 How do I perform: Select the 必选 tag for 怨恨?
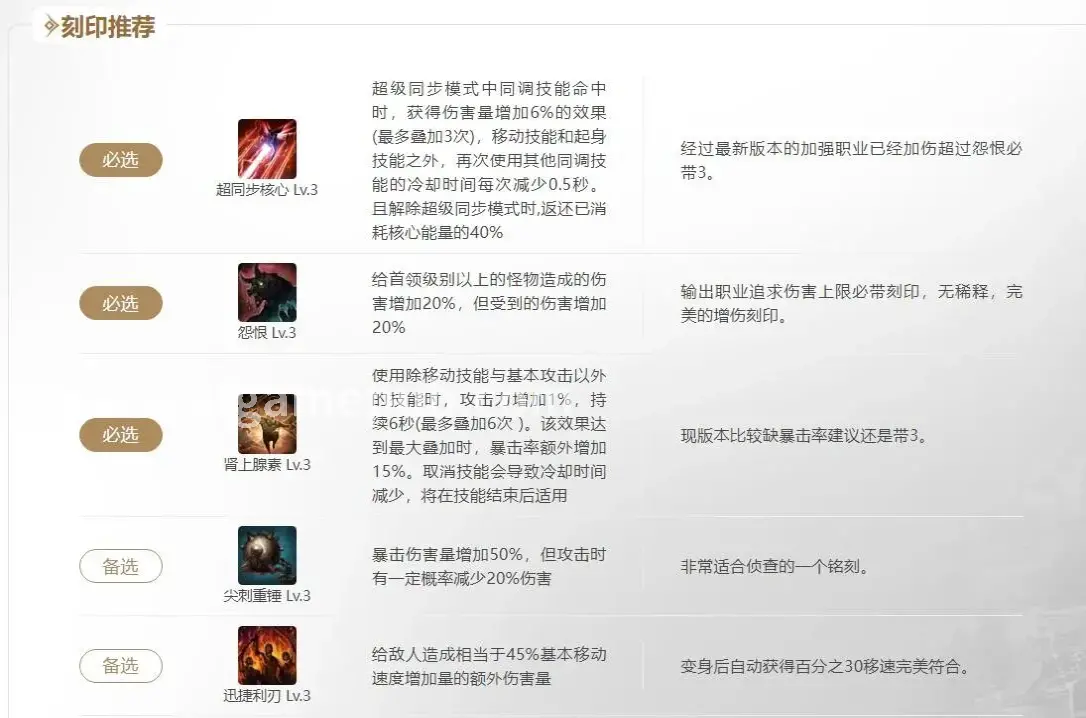(x=121, y=303)
